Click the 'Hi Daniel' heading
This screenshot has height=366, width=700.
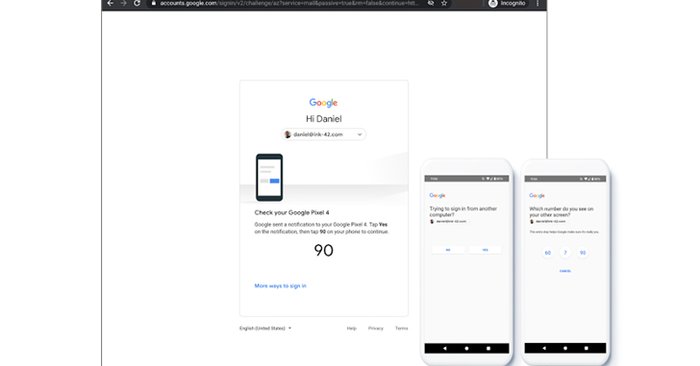coord(324,119)
